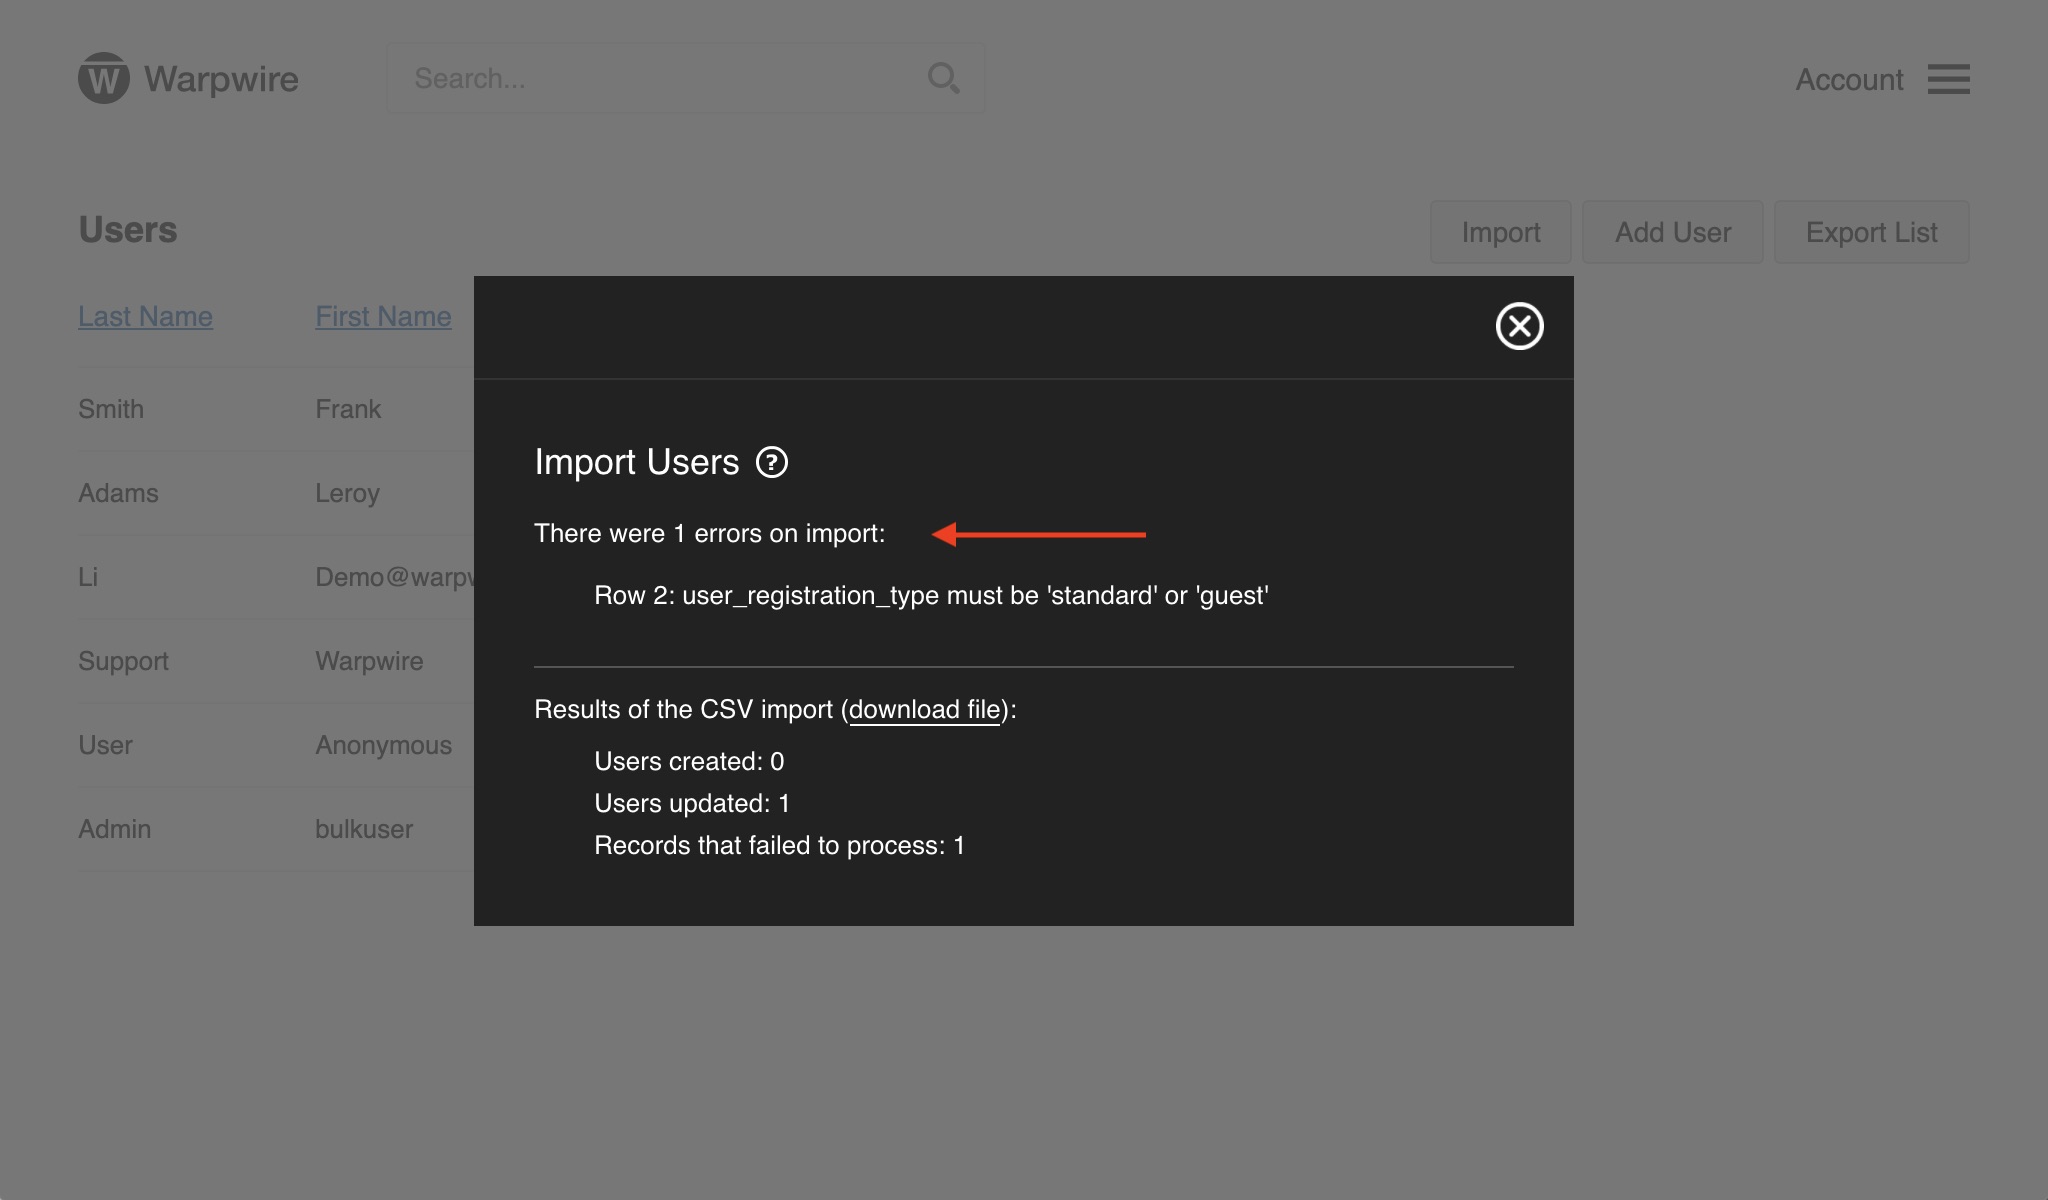
Task: Click the search magnifier icon
Action: point(943,78)
